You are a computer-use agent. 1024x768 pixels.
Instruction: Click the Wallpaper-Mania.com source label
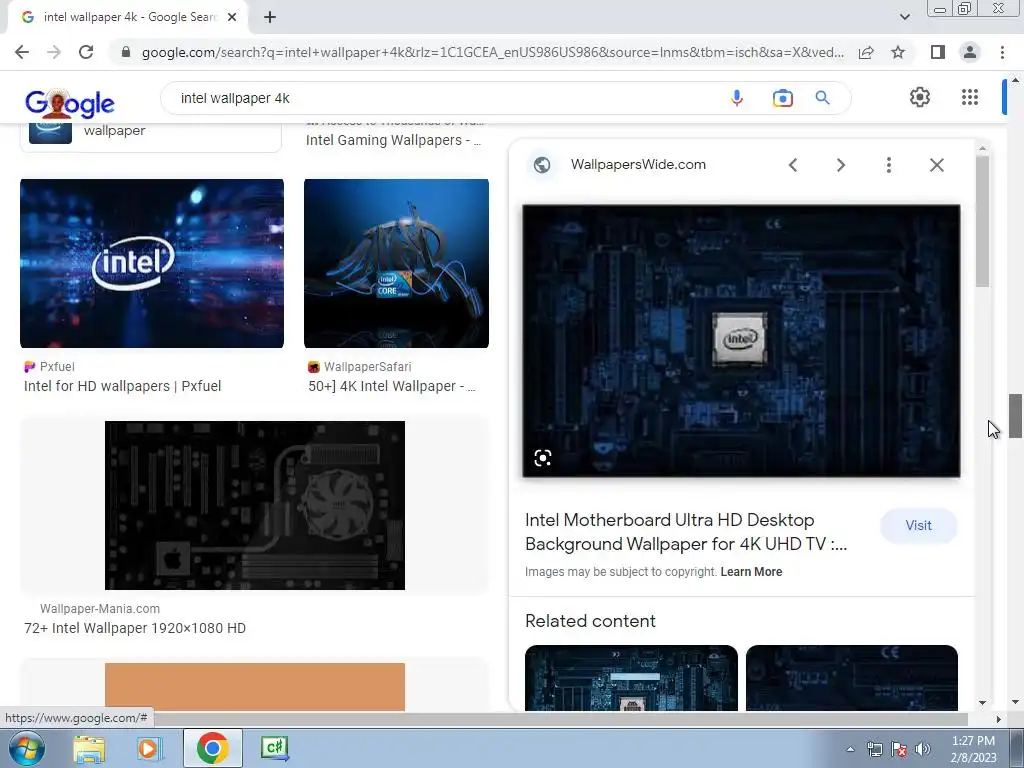point(100,609)
